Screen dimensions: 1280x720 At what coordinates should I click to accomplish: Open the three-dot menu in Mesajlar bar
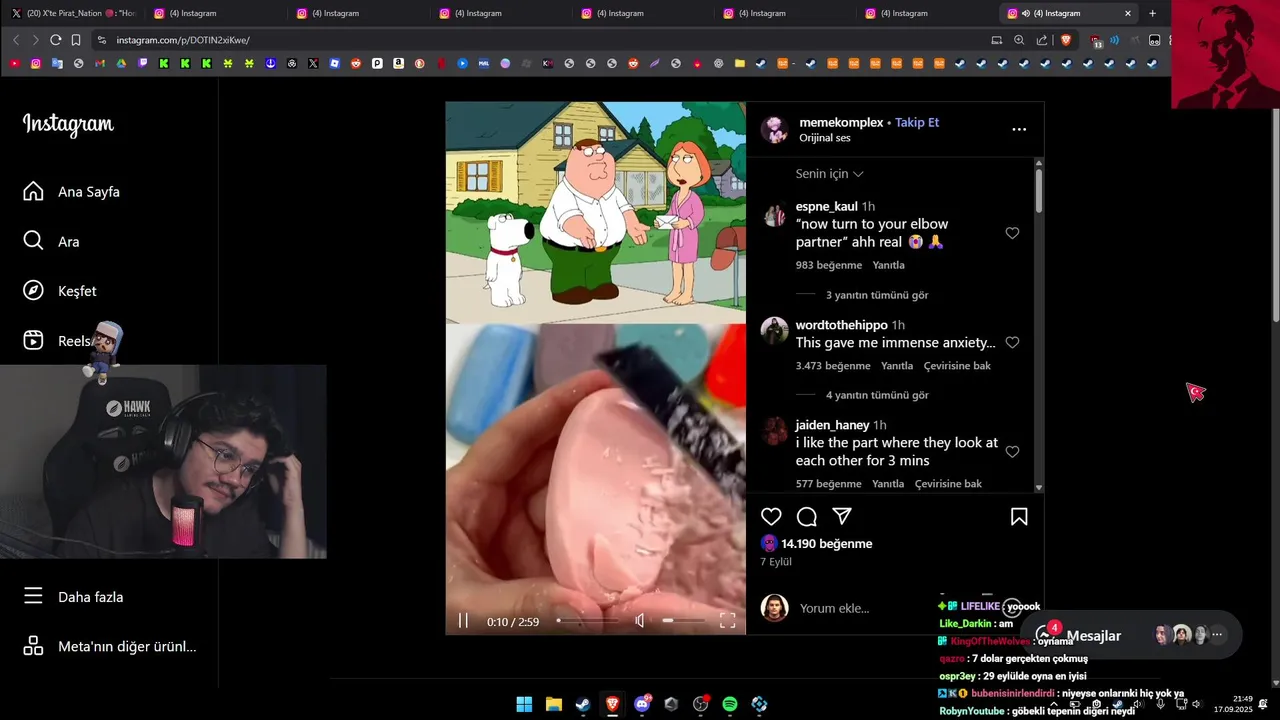click(x=1217, y=635)
